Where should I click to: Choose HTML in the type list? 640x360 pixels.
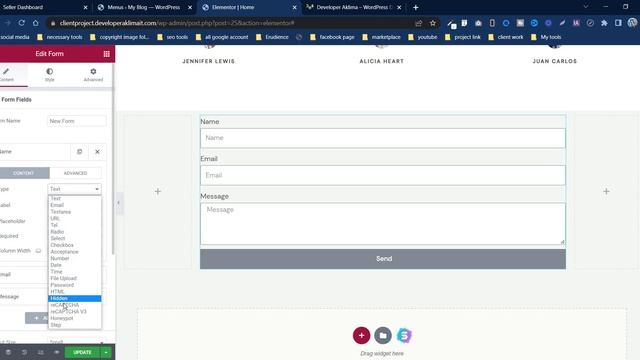74,292
